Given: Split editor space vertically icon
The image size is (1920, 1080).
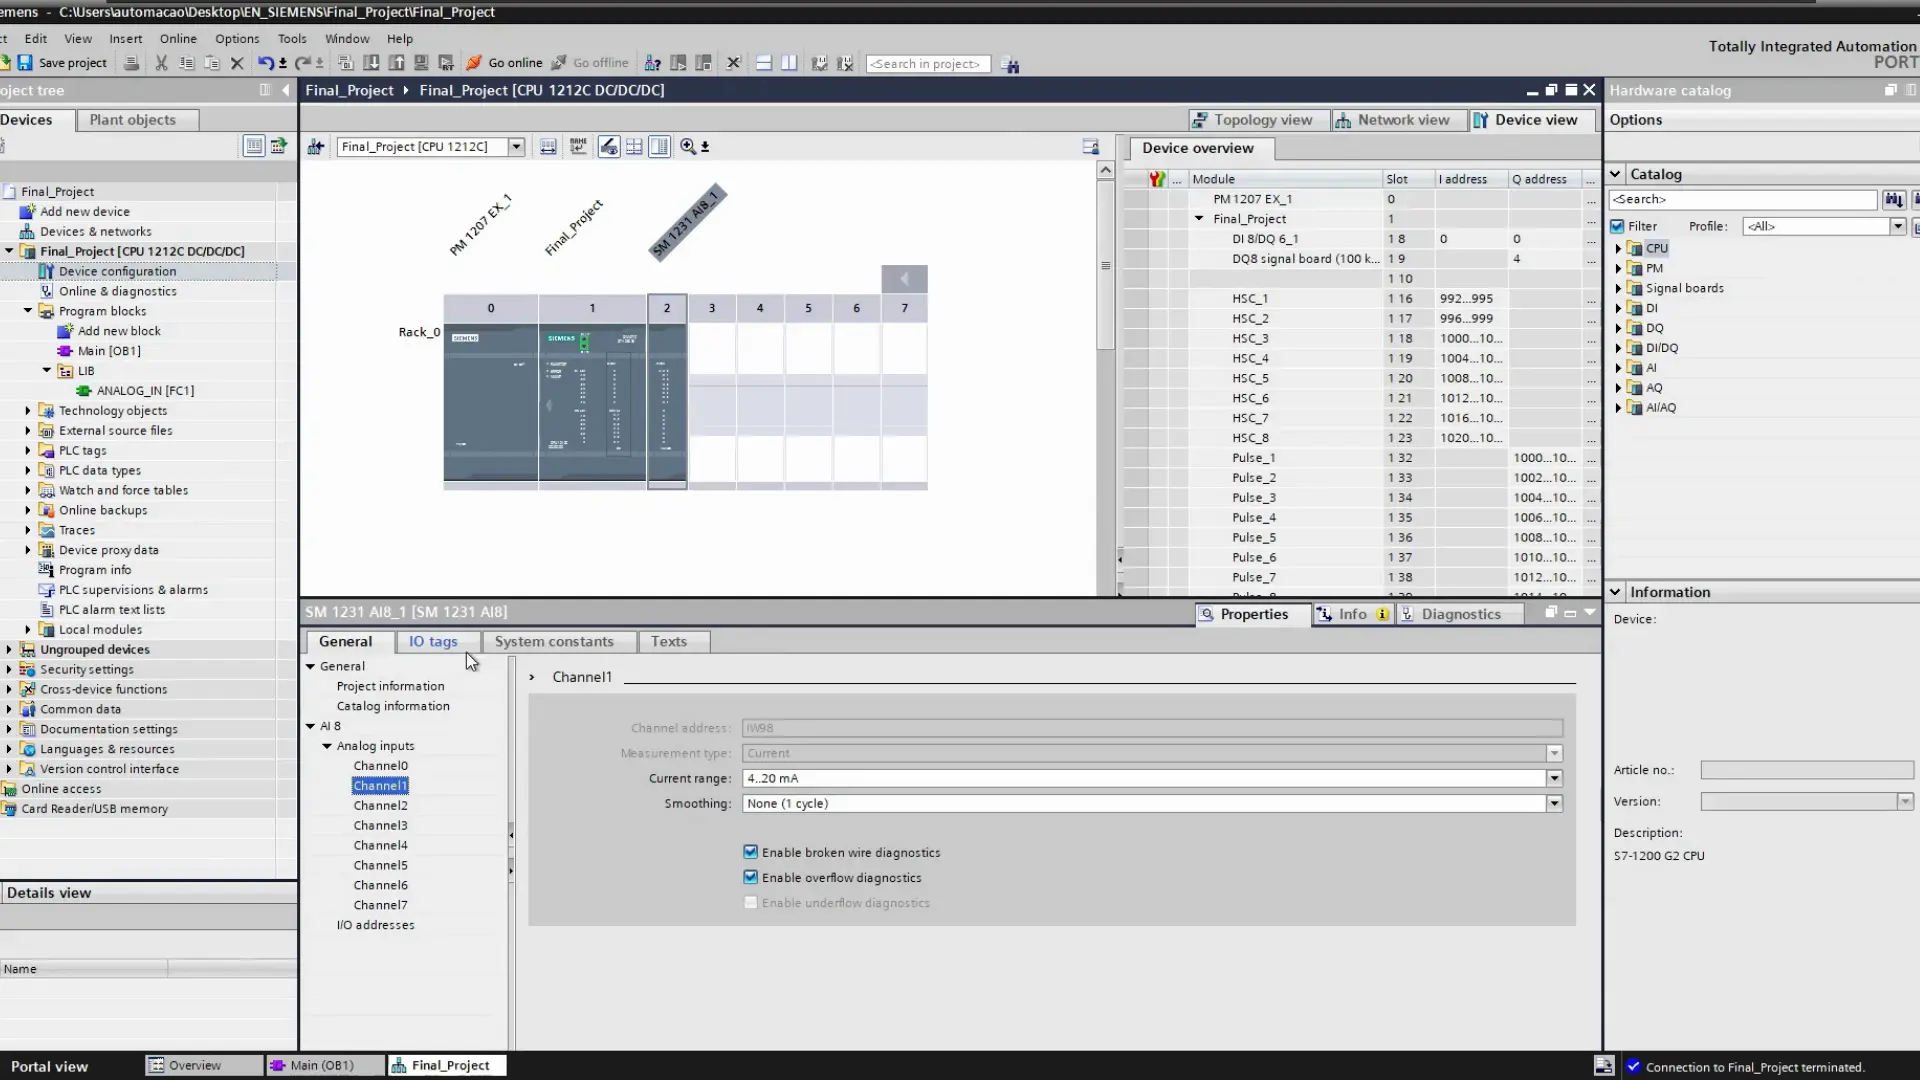Looking at the screenshot, I should pos(789,63).
